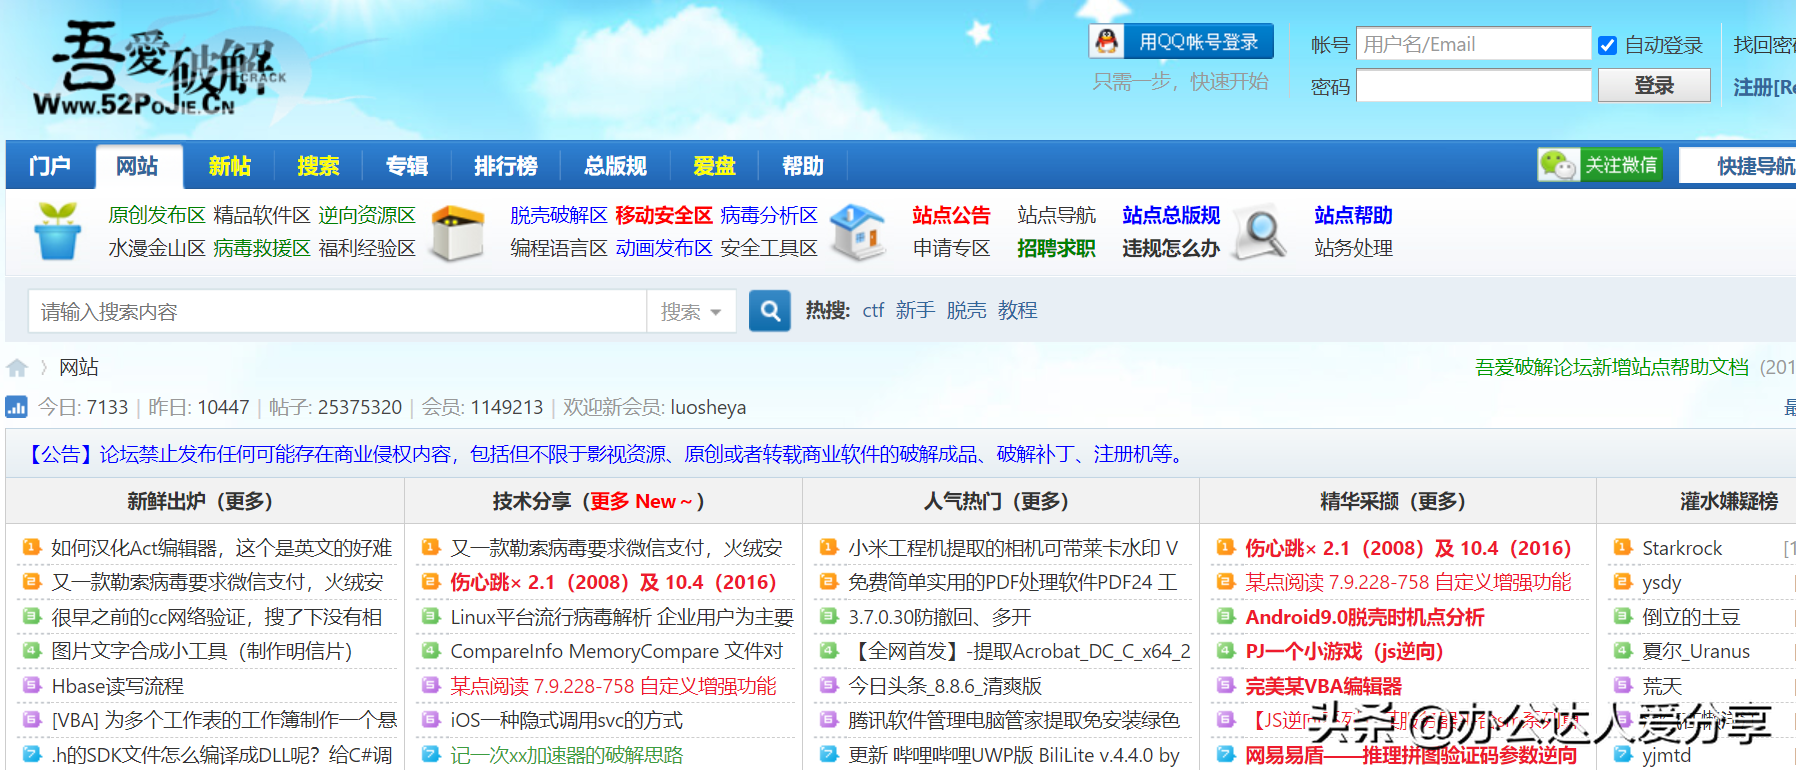
Task: Open the 总版规 nav tab
Action: 616,166
